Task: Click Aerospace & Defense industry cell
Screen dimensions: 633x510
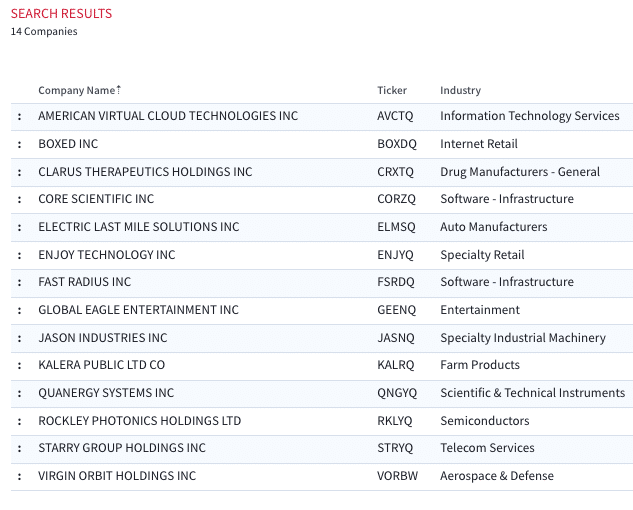Action: pos(497,476)
